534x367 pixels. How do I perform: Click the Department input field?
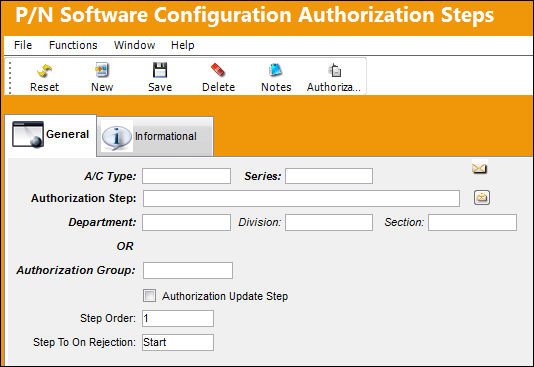coord(186,222)
